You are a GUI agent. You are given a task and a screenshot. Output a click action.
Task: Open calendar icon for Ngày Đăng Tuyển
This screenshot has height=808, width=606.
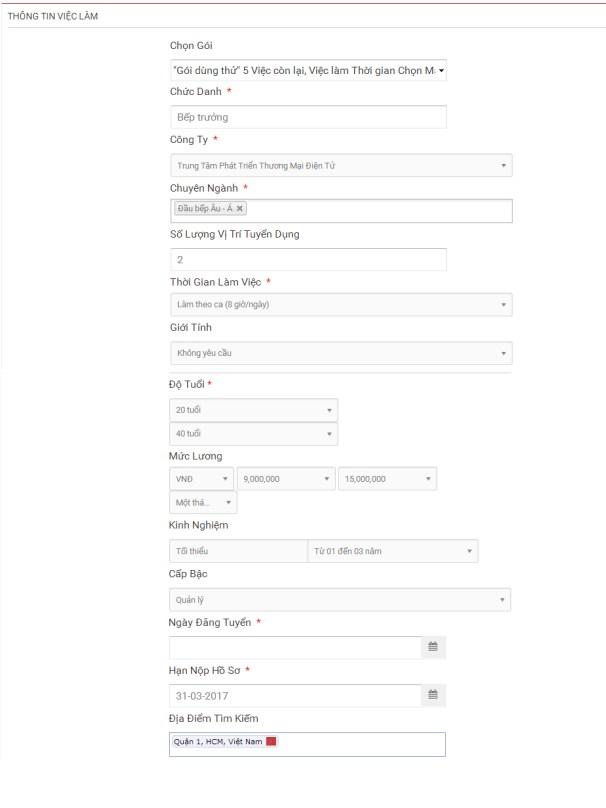coord(433,647)
